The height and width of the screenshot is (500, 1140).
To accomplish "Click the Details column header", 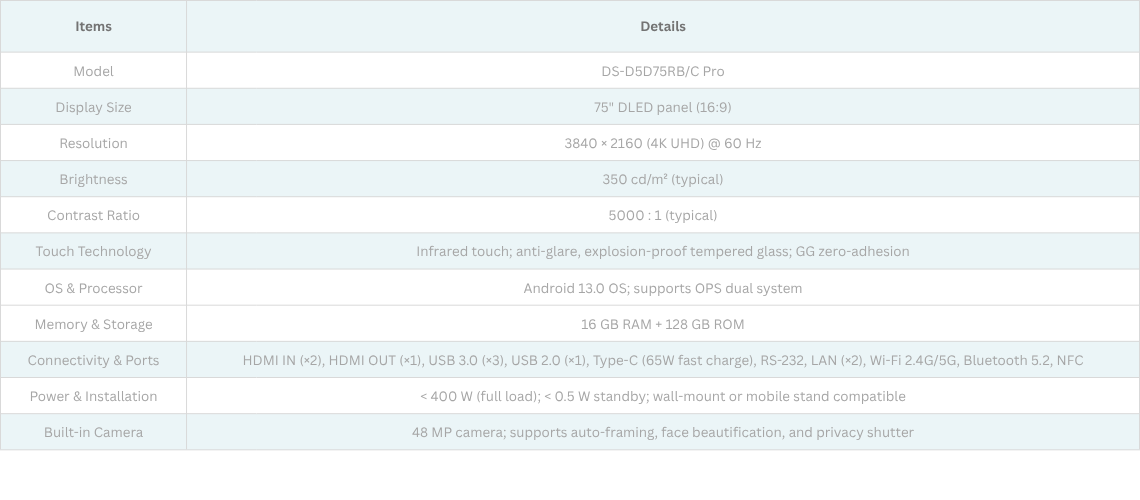I will [x=662, y=26].
